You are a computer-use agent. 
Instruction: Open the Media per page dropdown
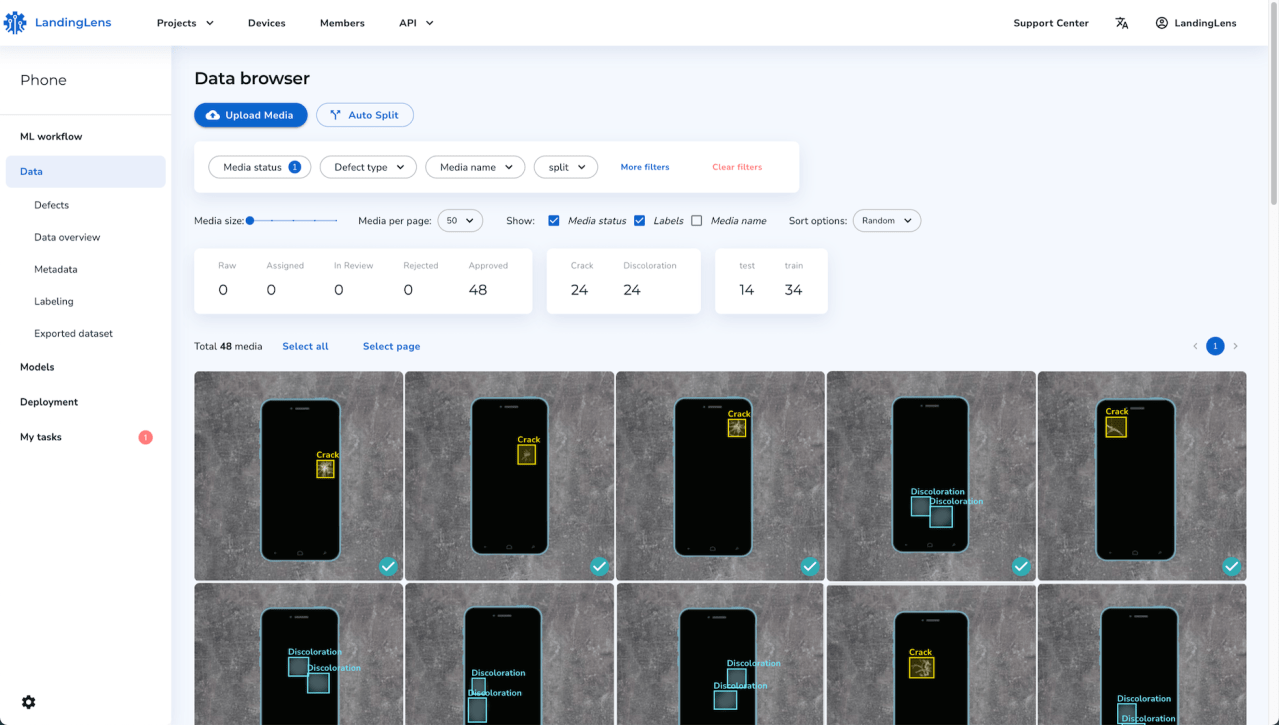coord(460,220)
